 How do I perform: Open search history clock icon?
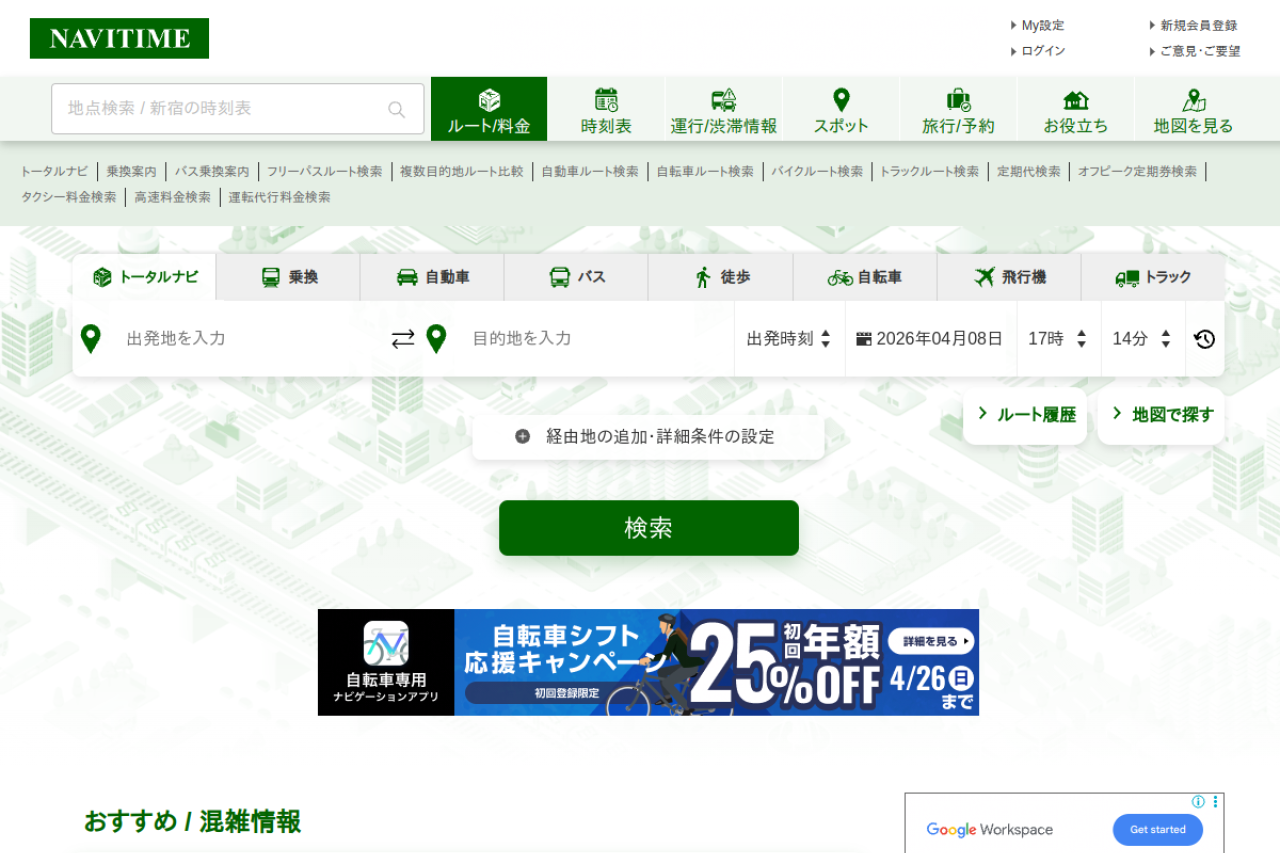point(1204,339)
